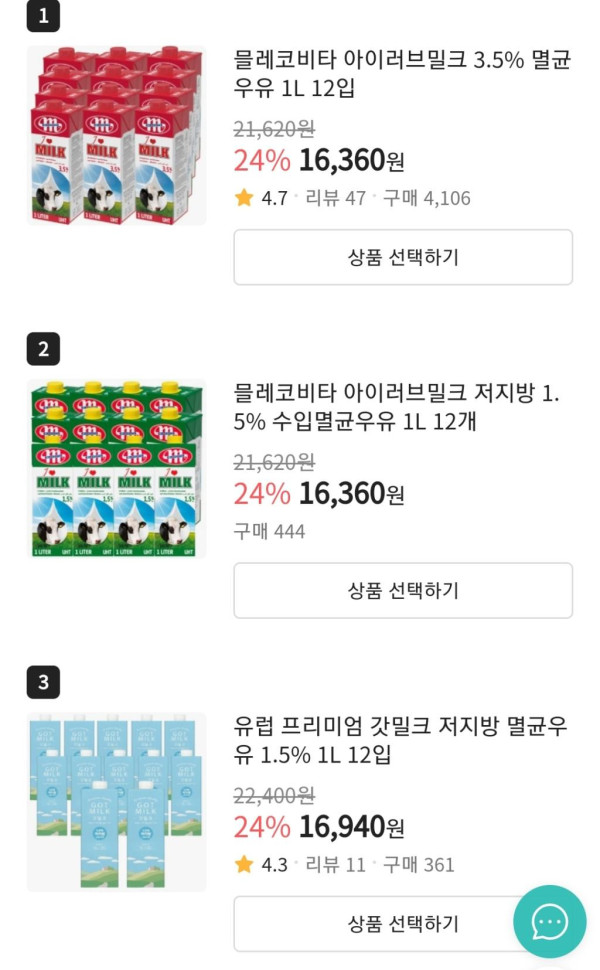Click the star rating icon for the 4.3-rated goat milk

(244, 864)
